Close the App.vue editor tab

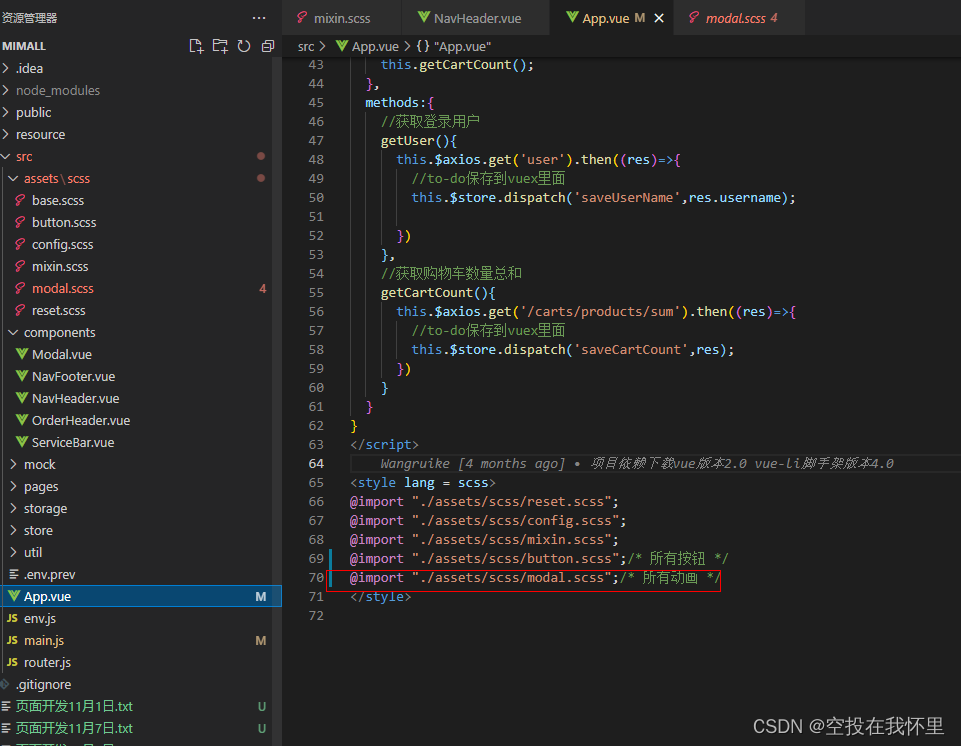click(657, 17)
